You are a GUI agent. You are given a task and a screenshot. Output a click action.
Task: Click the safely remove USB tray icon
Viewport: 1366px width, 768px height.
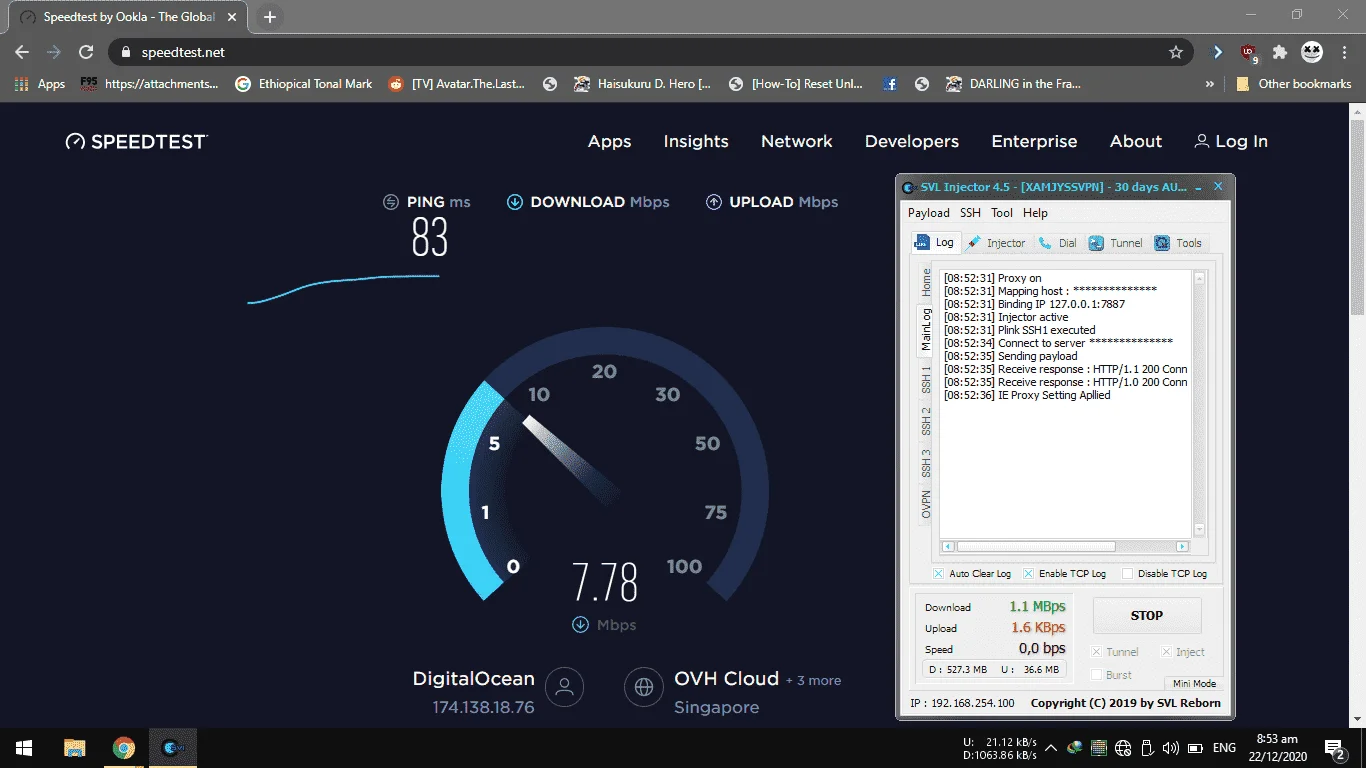(x=1147, y=748)
